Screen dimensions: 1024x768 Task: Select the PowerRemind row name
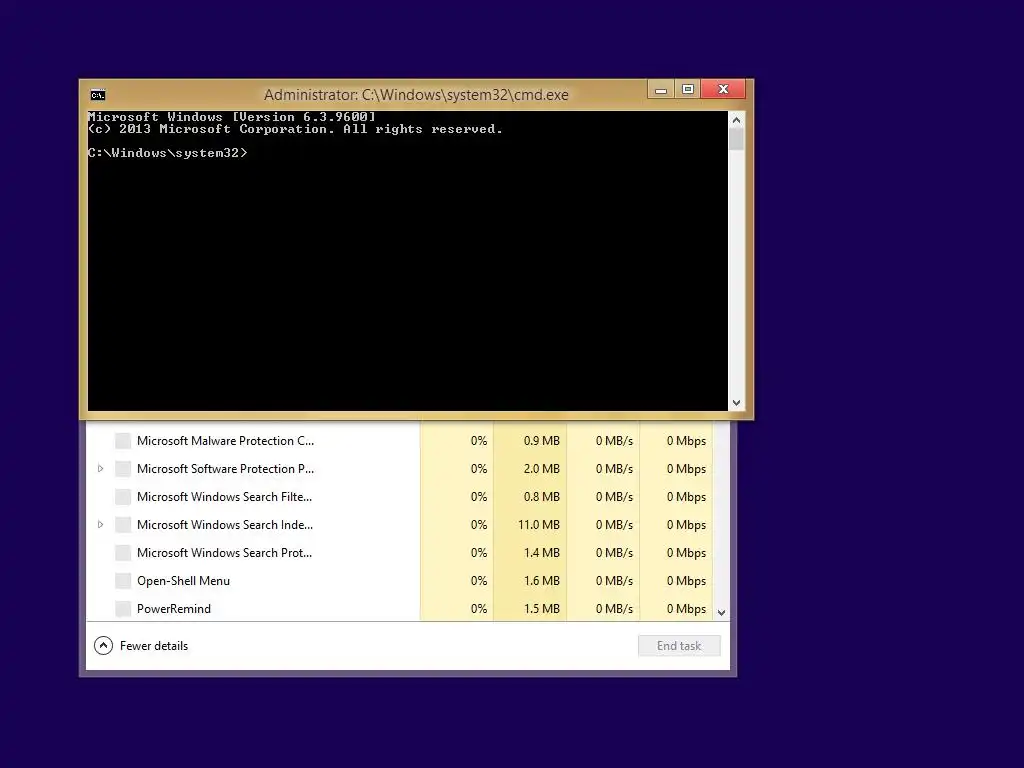174,609
